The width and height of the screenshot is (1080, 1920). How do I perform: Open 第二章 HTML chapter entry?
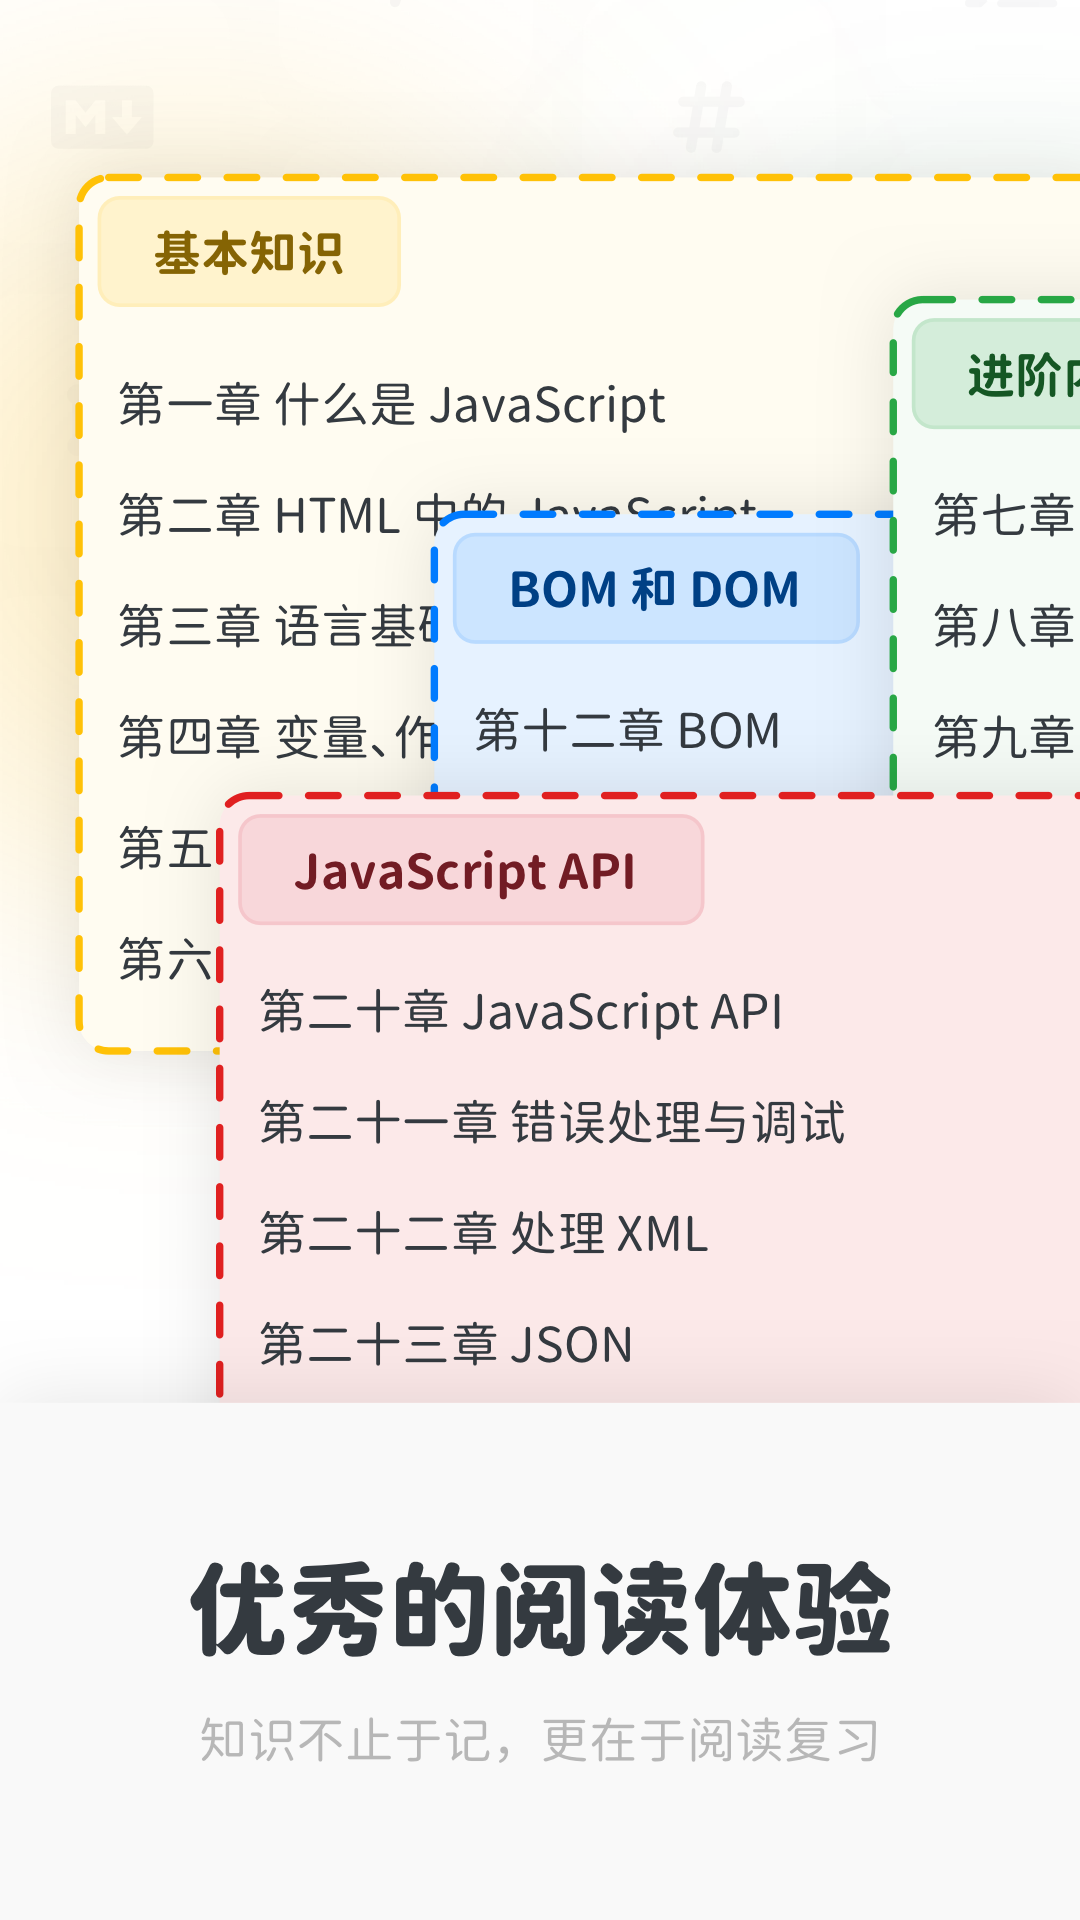coord(270,516)
